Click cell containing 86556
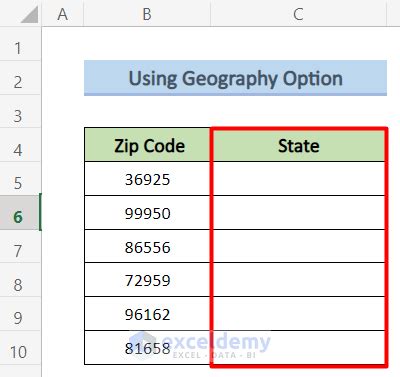This screenshot has height=377, width=400. click(x=147, y=246)
